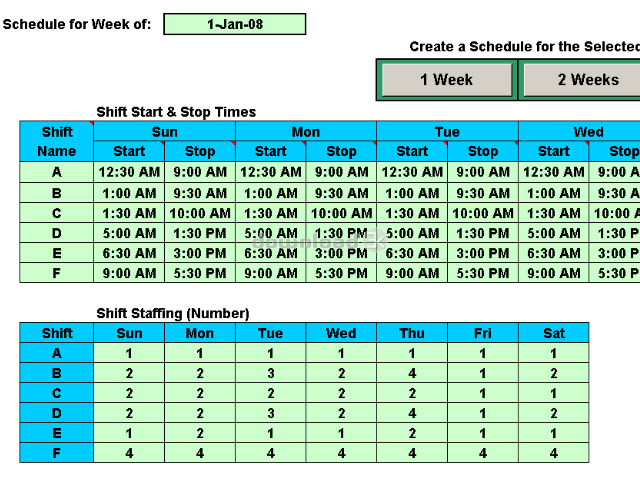Select shift E Monday staffing cell
The width and height of the screenshot is (640, 480).
[x=200, y=433]
